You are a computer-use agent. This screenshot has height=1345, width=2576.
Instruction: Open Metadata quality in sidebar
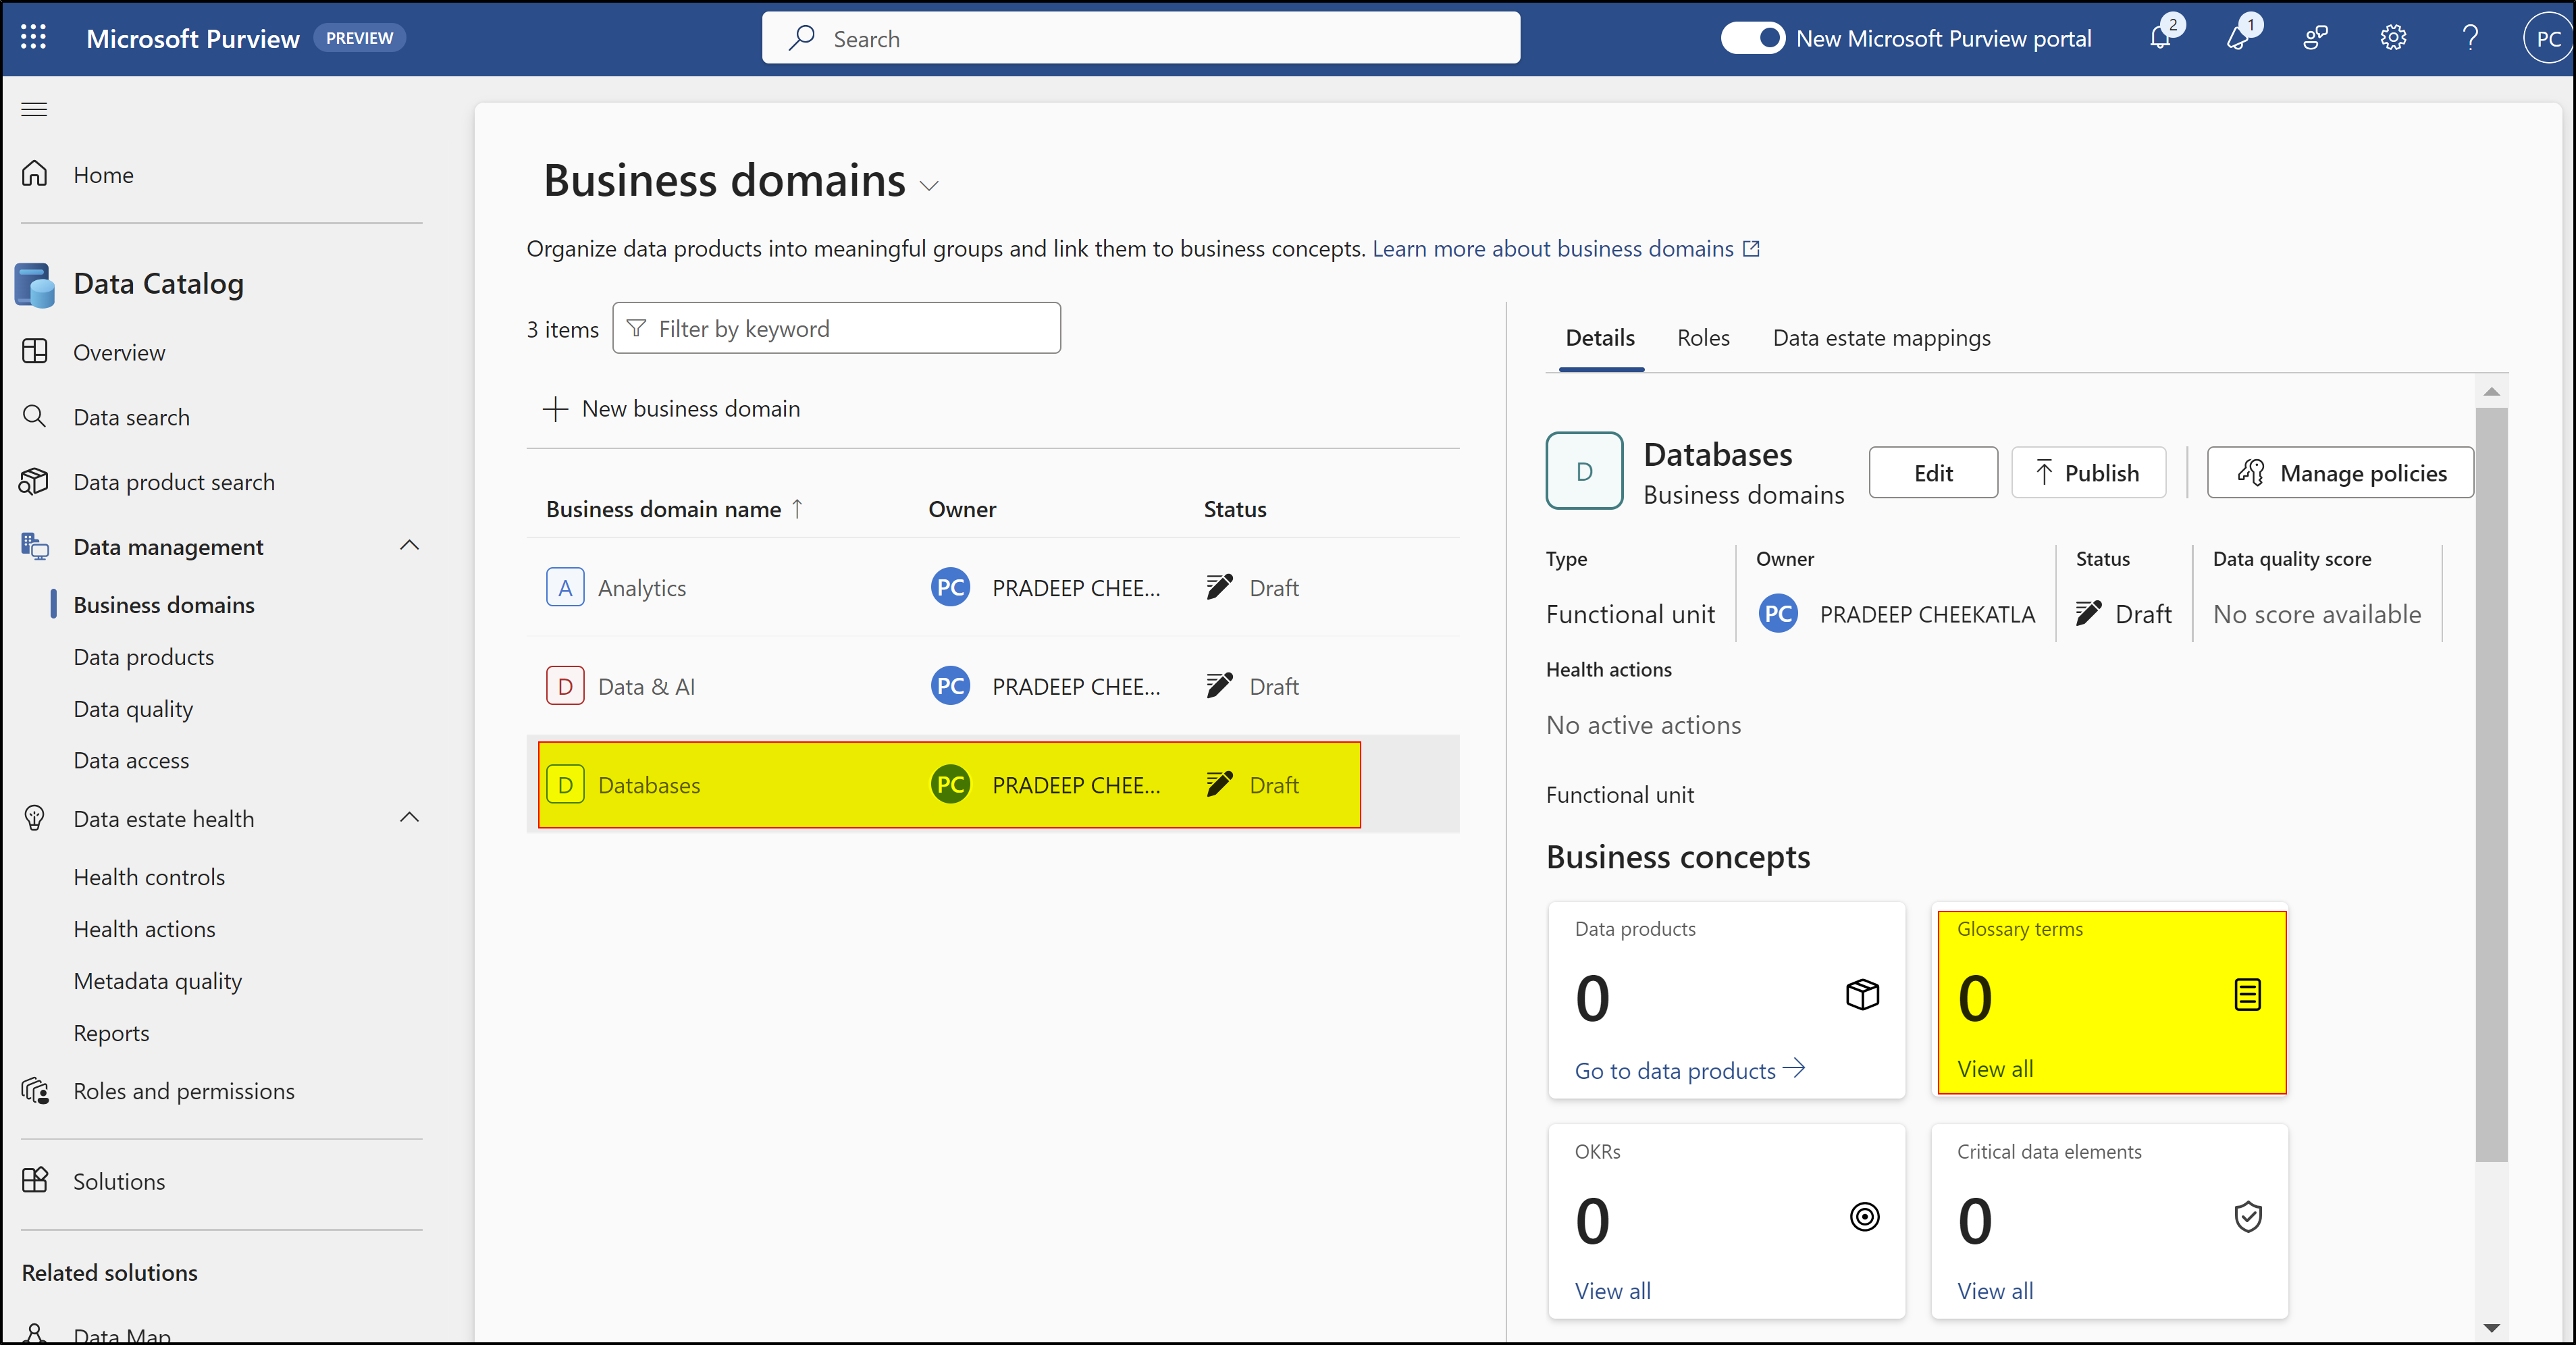(x=158, y=981)
